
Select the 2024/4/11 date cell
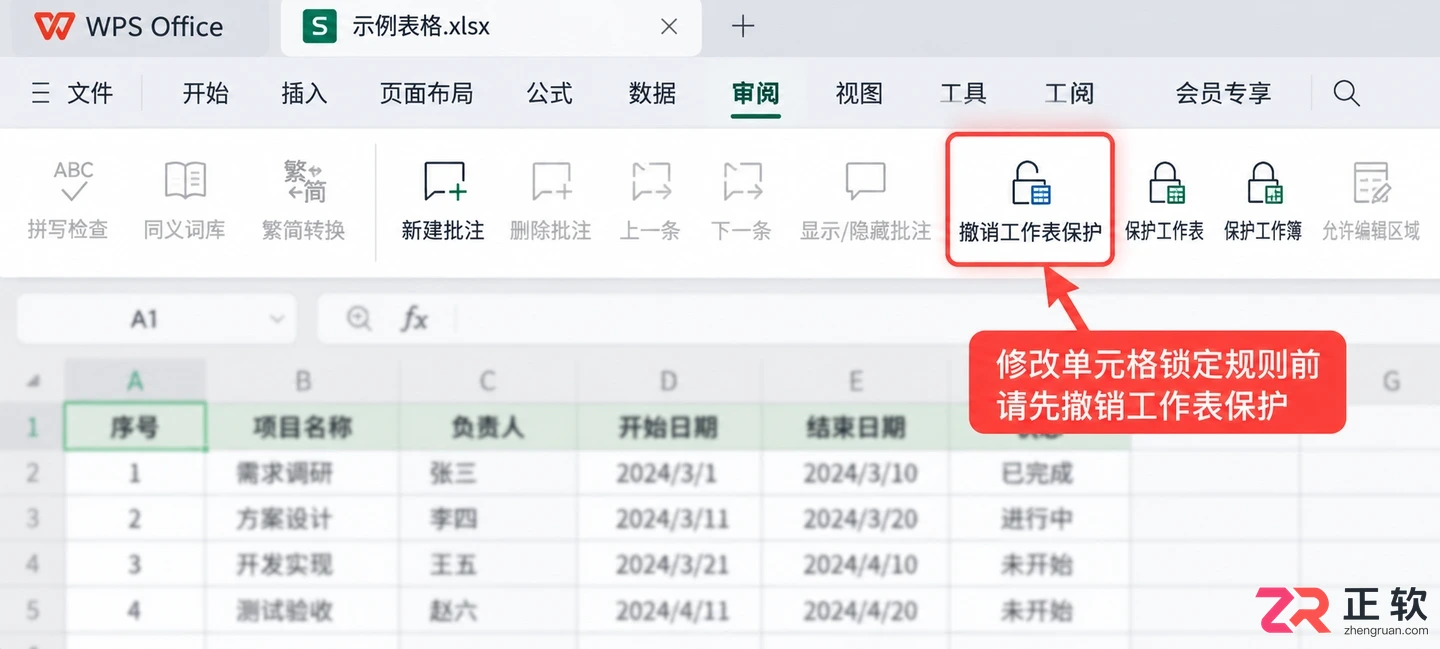(x=668, y=610)
